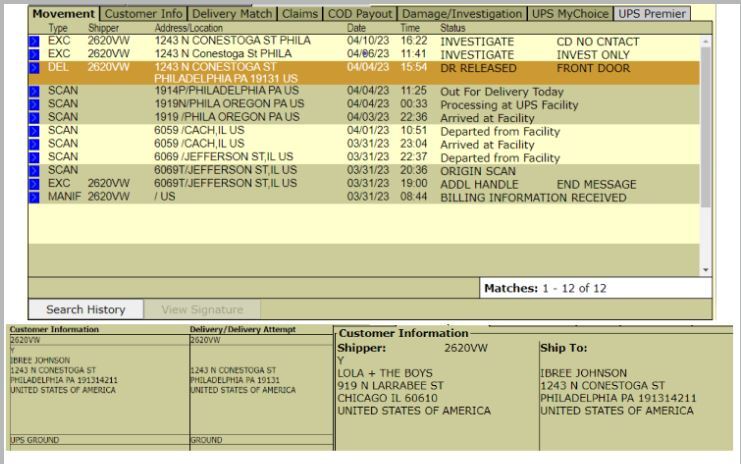The image size is (741, 464).
Task: Click arrow icon for 04/03/23 22:36 Arrived row
Action: [34, 118]
